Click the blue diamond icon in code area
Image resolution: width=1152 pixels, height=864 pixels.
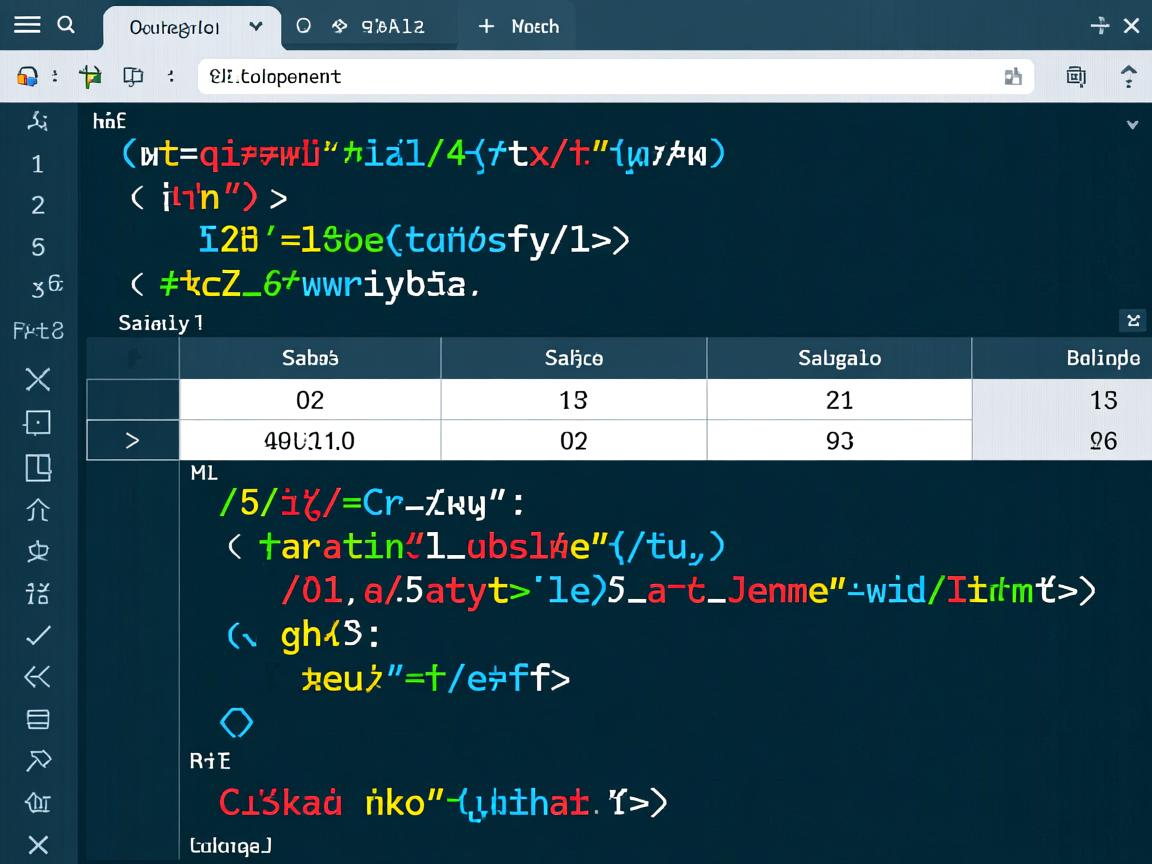coord(236,722)
